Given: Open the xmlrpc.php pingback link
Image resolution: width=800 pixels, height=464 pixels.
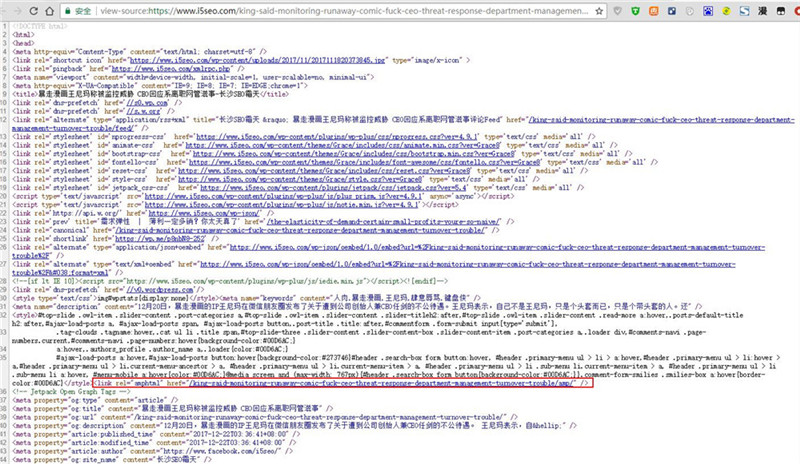Looking at the screenshot, I should coord(171,68).
